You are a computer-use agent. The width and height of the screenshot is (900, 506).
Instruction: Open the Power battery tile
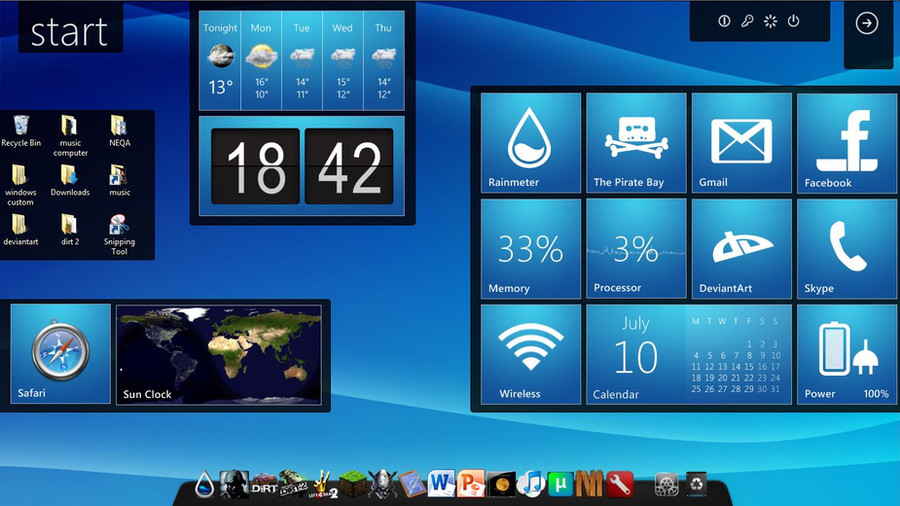coord(847,355)
